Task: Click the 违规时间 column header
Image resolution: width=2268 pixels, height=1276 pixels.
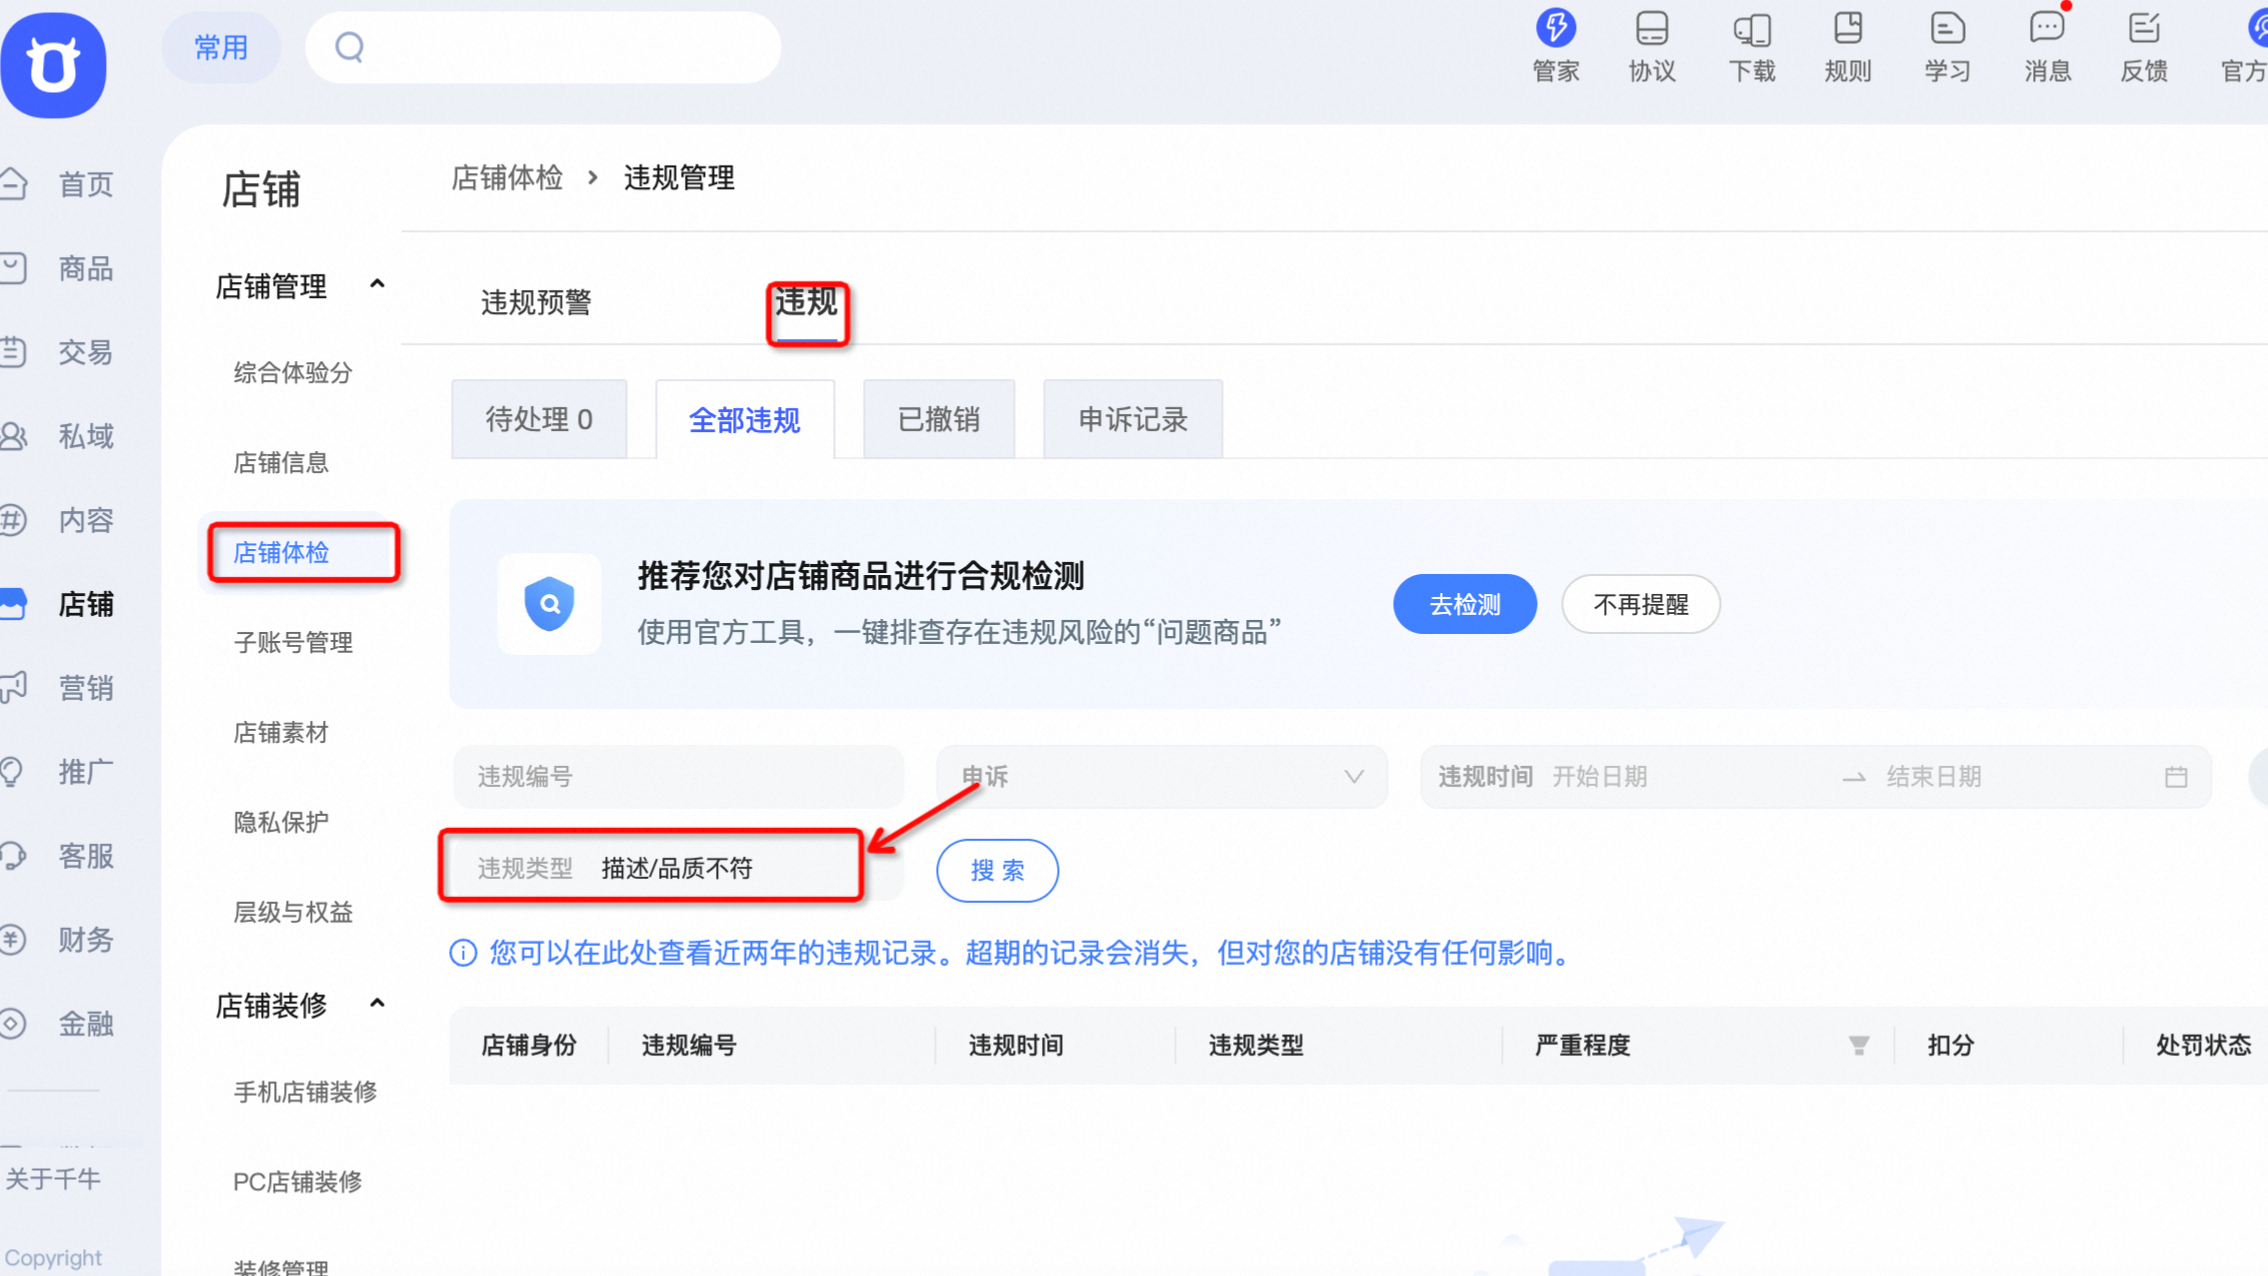Action: pos(1016,1046)
